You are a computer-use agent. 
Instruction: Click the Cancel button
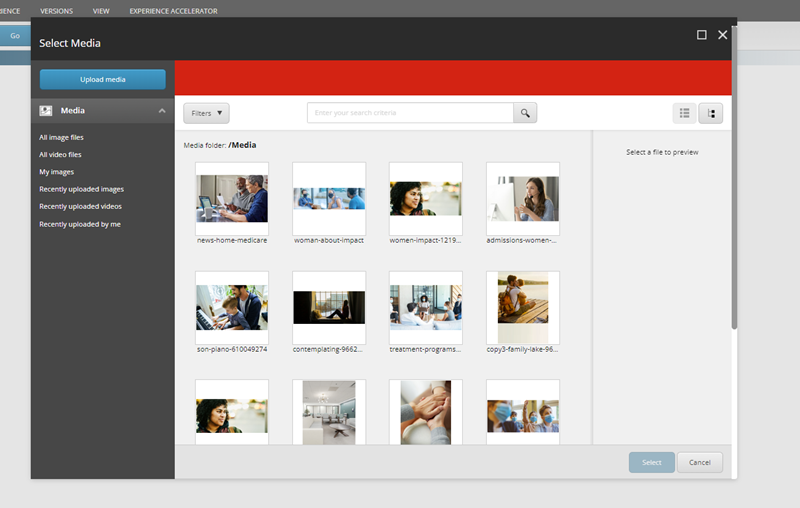[x=699, y=463]
